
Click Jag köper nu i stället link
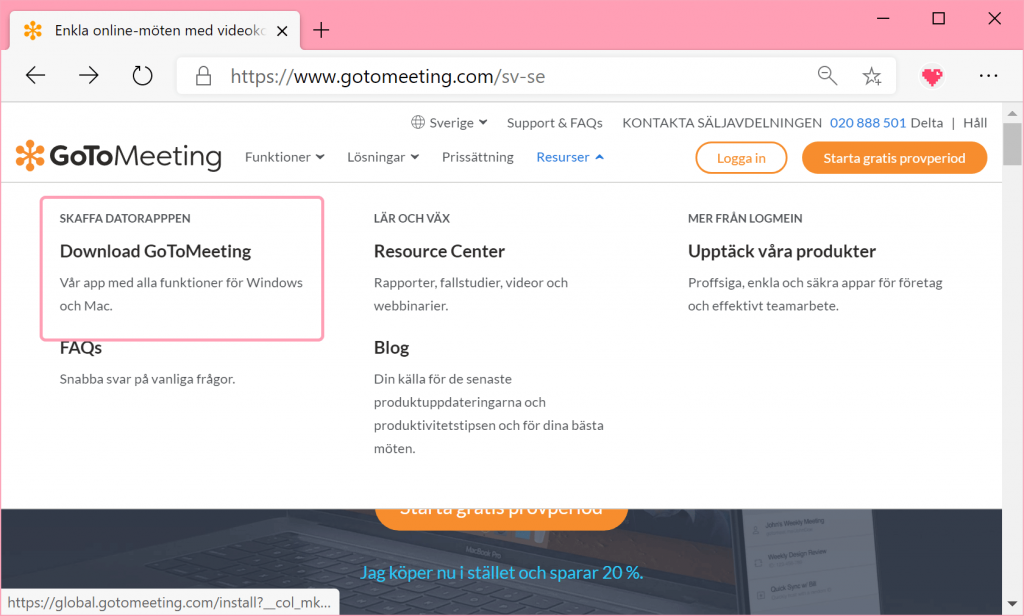501,572
